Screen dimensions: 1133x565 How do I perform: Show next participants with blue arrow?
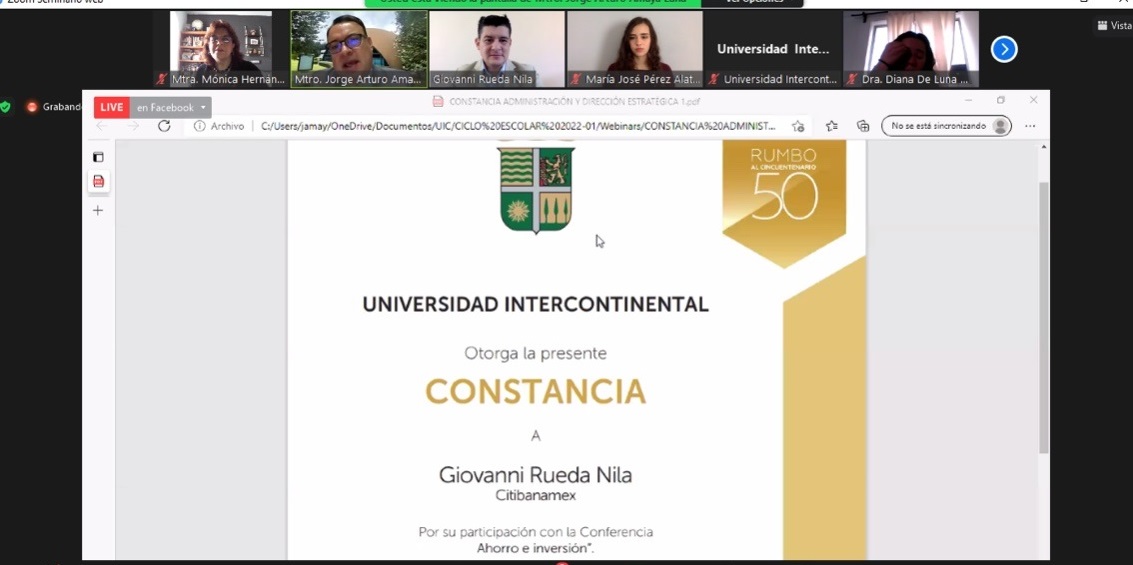(x=1004, y=49)
